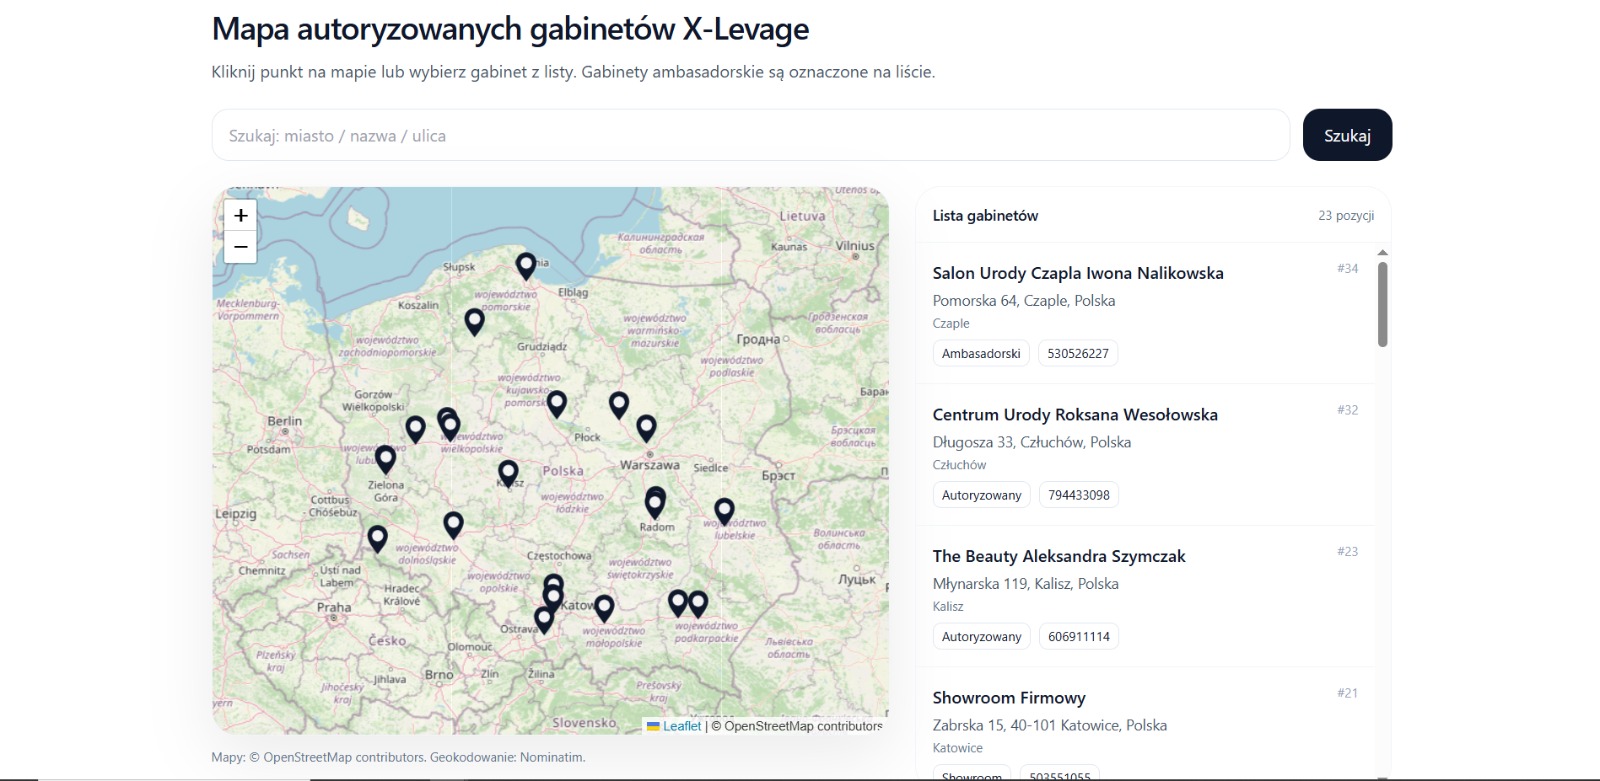
Task: Click the Szukaj search button
Action: (1347, 135)
